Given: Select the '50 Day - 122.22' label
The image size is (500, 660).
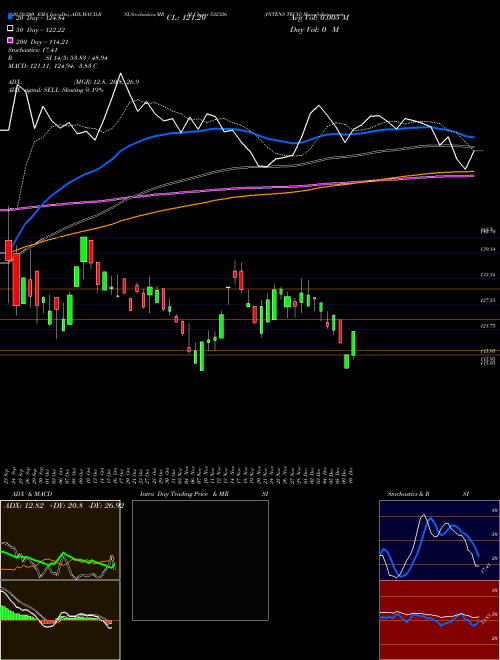Looking at the screenshot, I should coord(40,29).
